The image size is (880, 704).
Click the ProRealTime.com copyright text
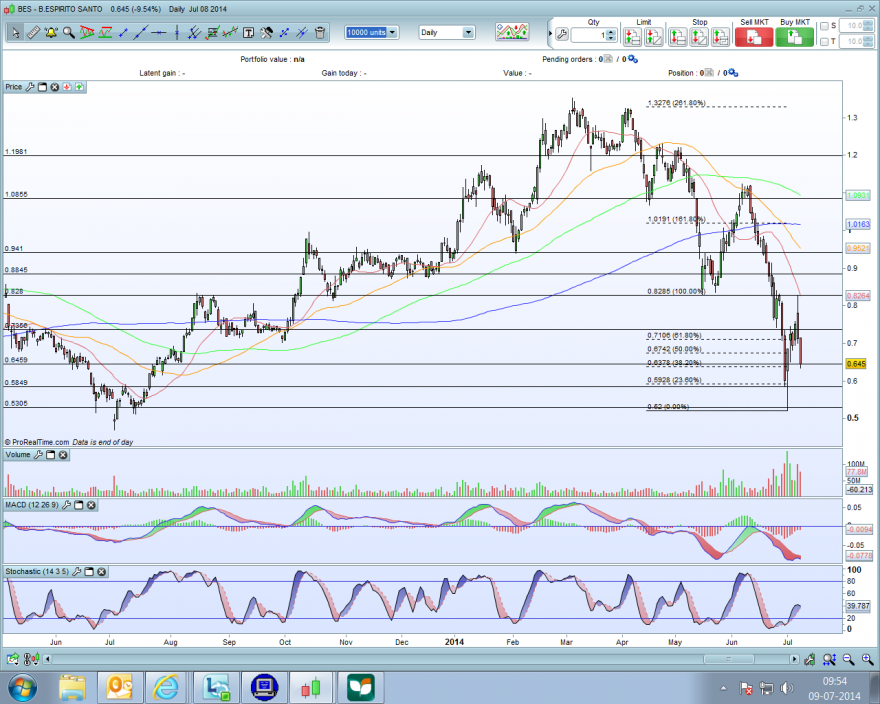coord(36,442)
